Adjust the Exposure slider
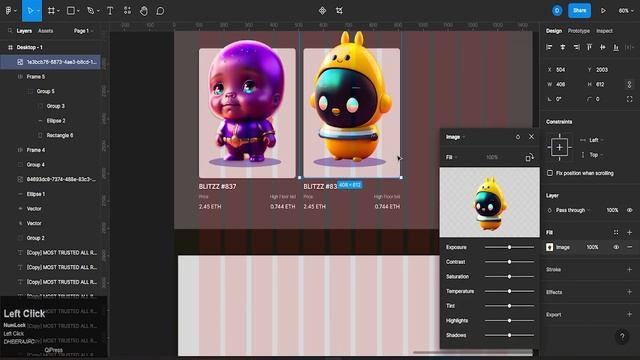Viewport: 640px width, 360px height. point(509,247)
